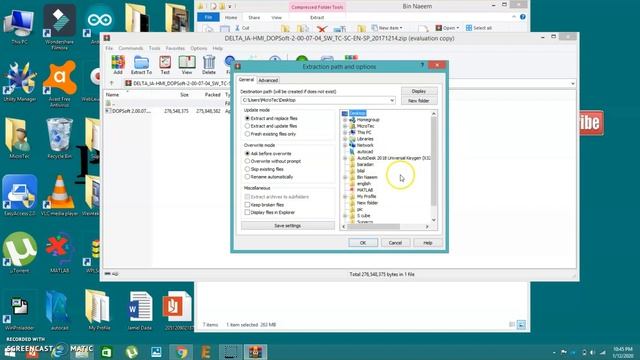
Task: Select Extract and replace files option
Action: 271,118
